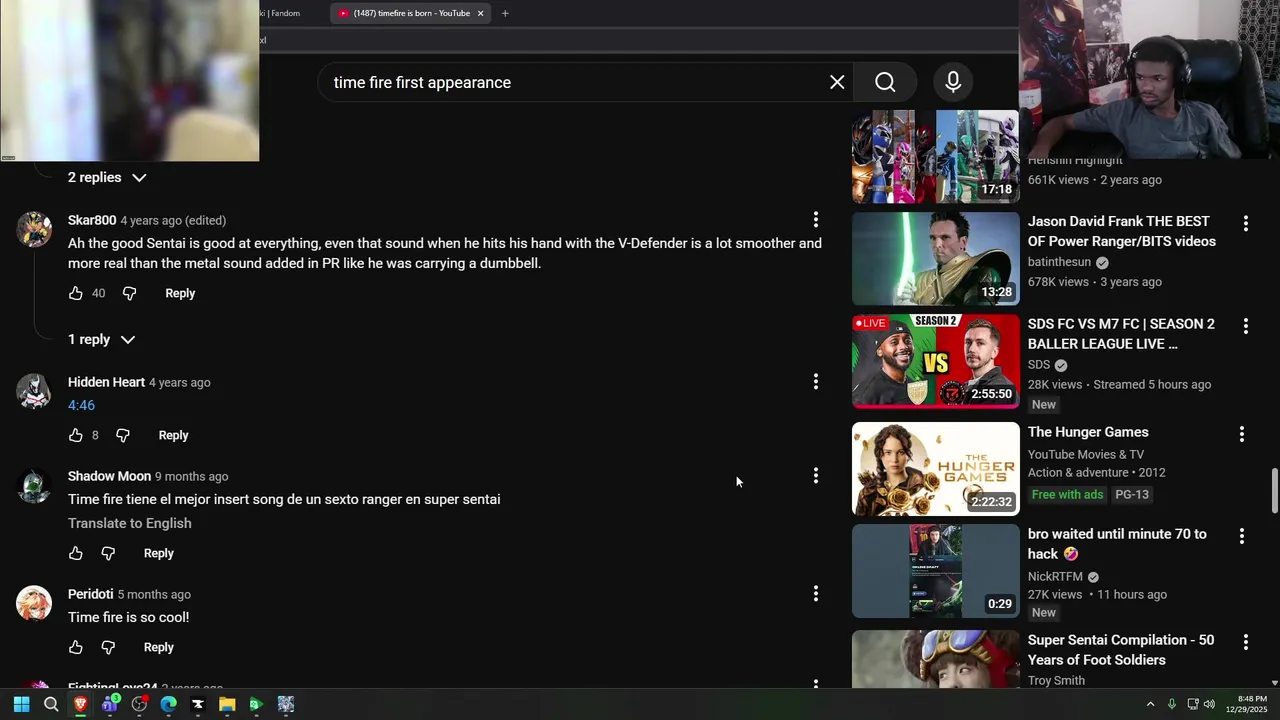
Task: Open options for The Hunger Games
Action: [1242, 435]
